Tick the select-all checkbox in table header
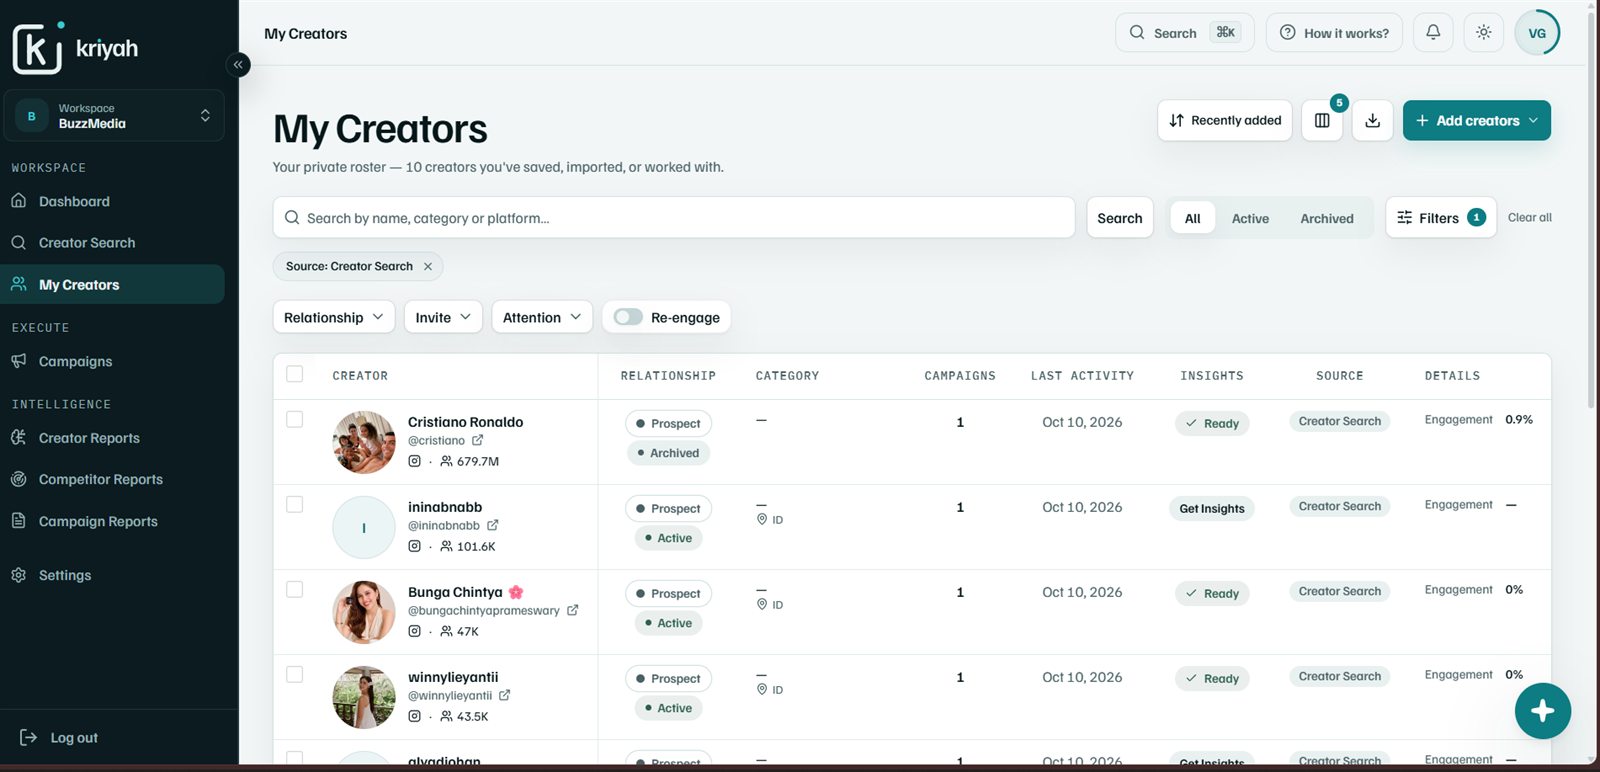This screenshot has width=1600, height=772. point(295,374)
